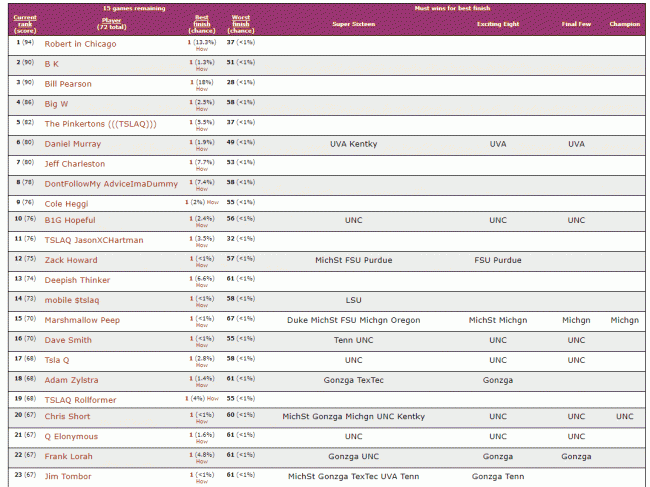Click 'How' link in Robert in Chicago's row

202,50
